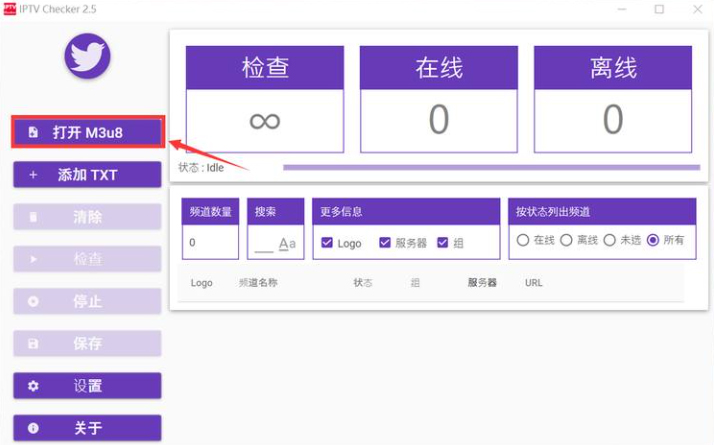
Task: Select the 在线 radio button
Action: point(522,241)
